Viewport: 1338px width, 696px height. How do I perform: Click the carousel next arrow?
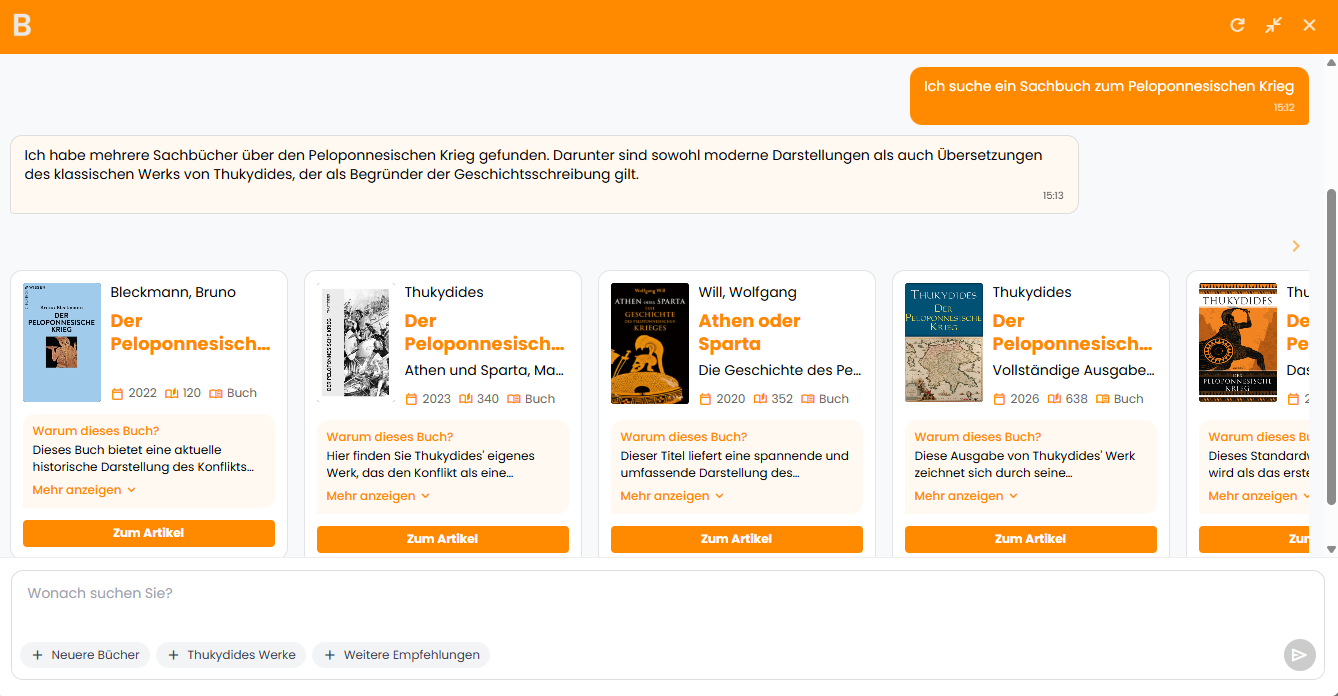tap(1296, 246)
